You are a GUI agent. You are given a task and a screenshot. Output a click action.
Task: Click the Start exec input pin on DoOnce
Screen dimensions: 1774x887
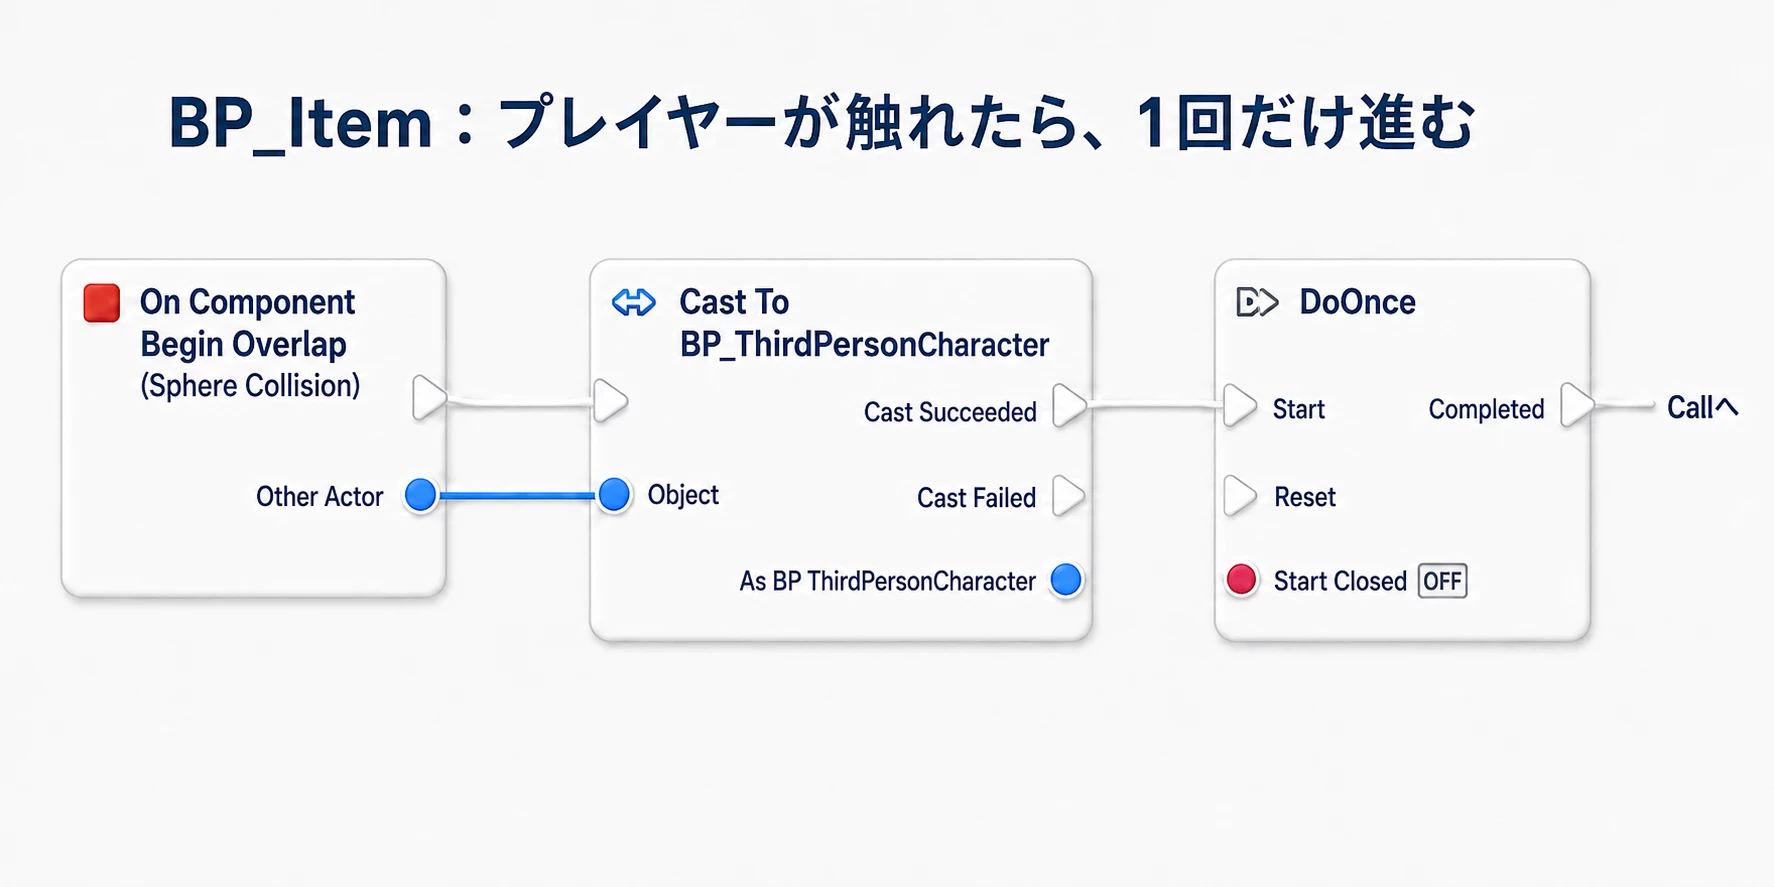pyautogui.click(x=1240, y=406)
